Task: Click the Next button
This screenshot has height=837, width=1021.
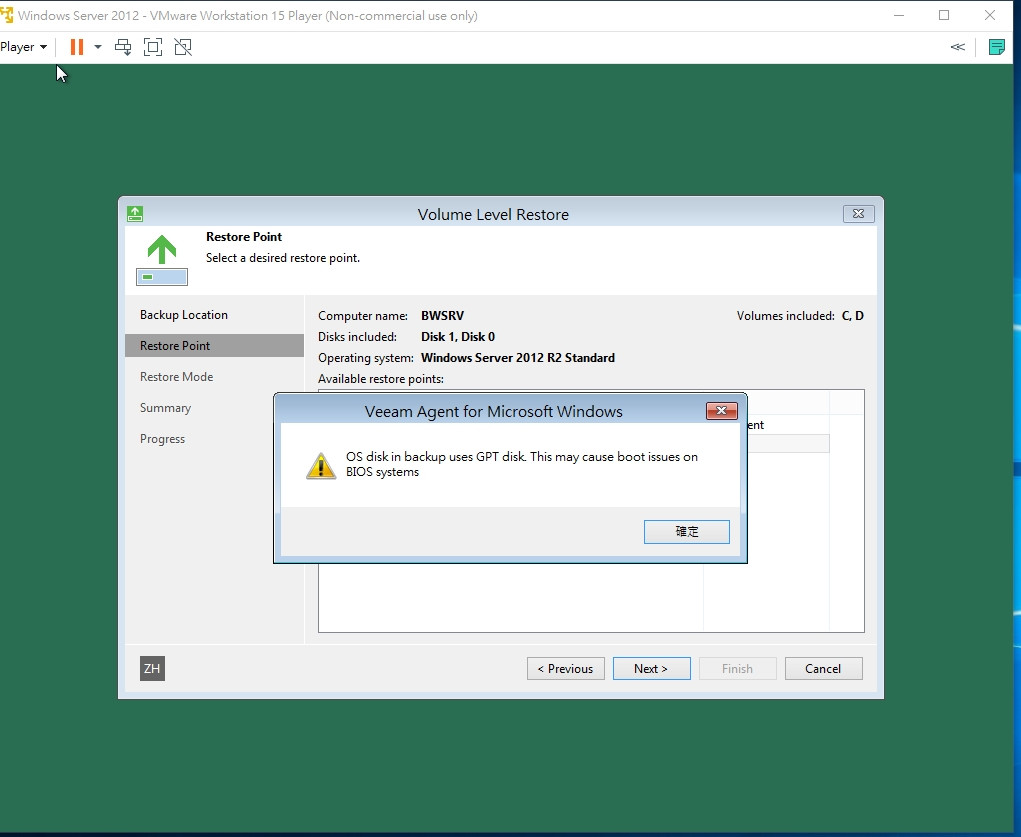Action: pos(651,669)
